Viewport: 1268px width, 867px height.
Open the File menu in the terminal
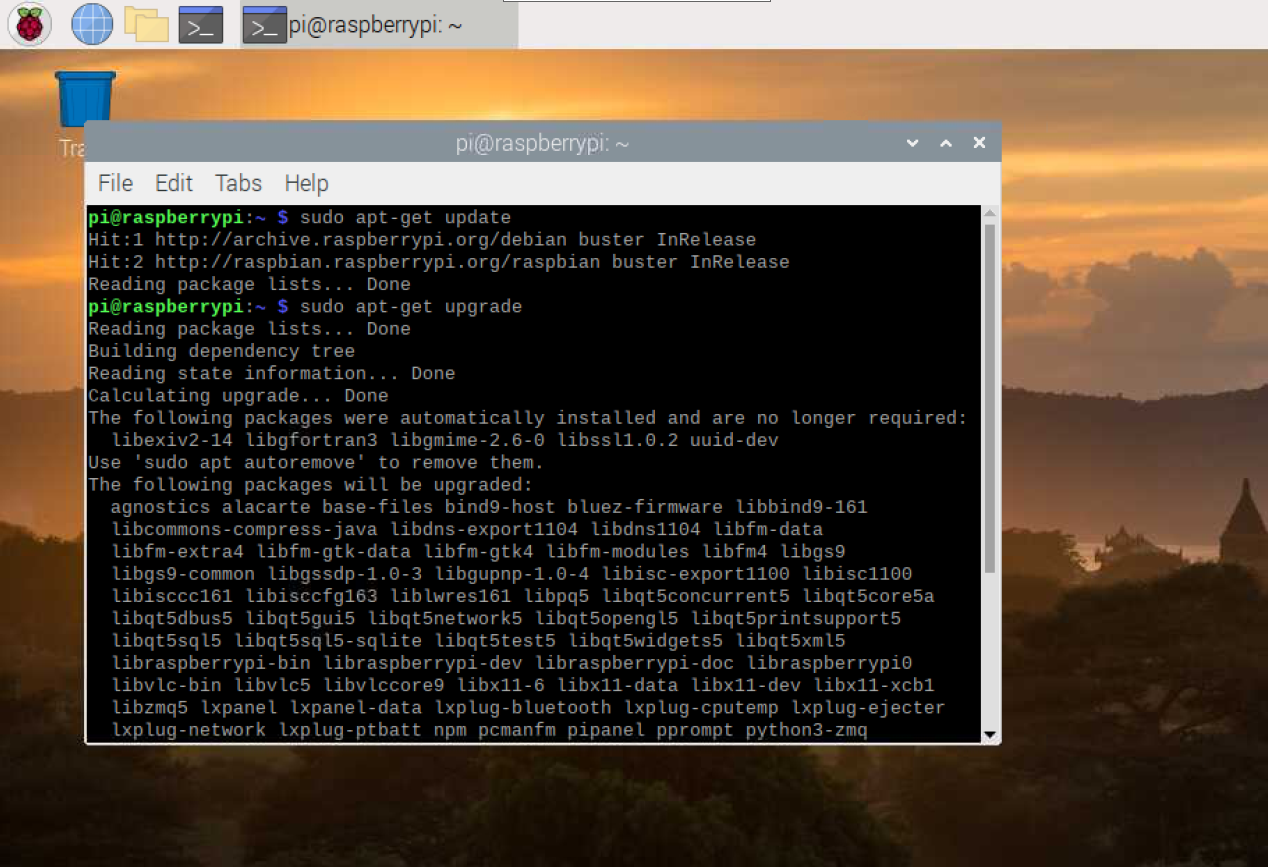click(x=115, y=183)
